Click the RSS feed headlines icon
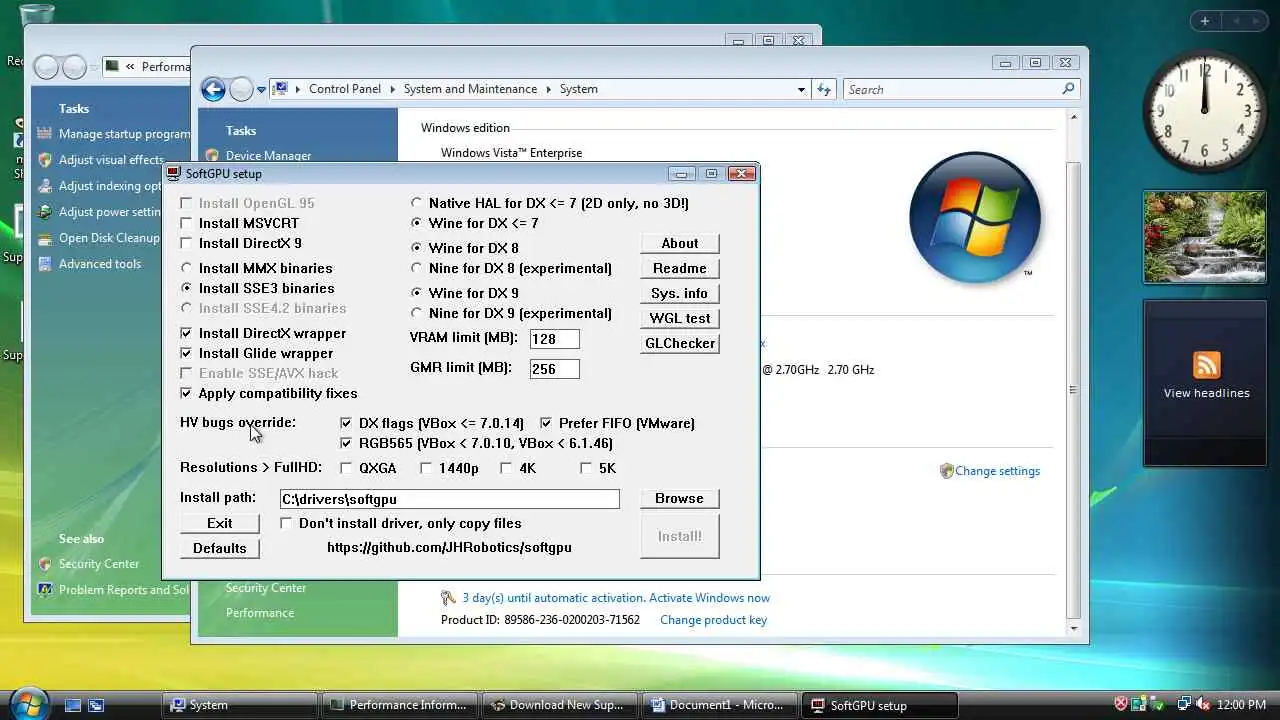Screen dimensions: 1280x720 point(1206,365)
